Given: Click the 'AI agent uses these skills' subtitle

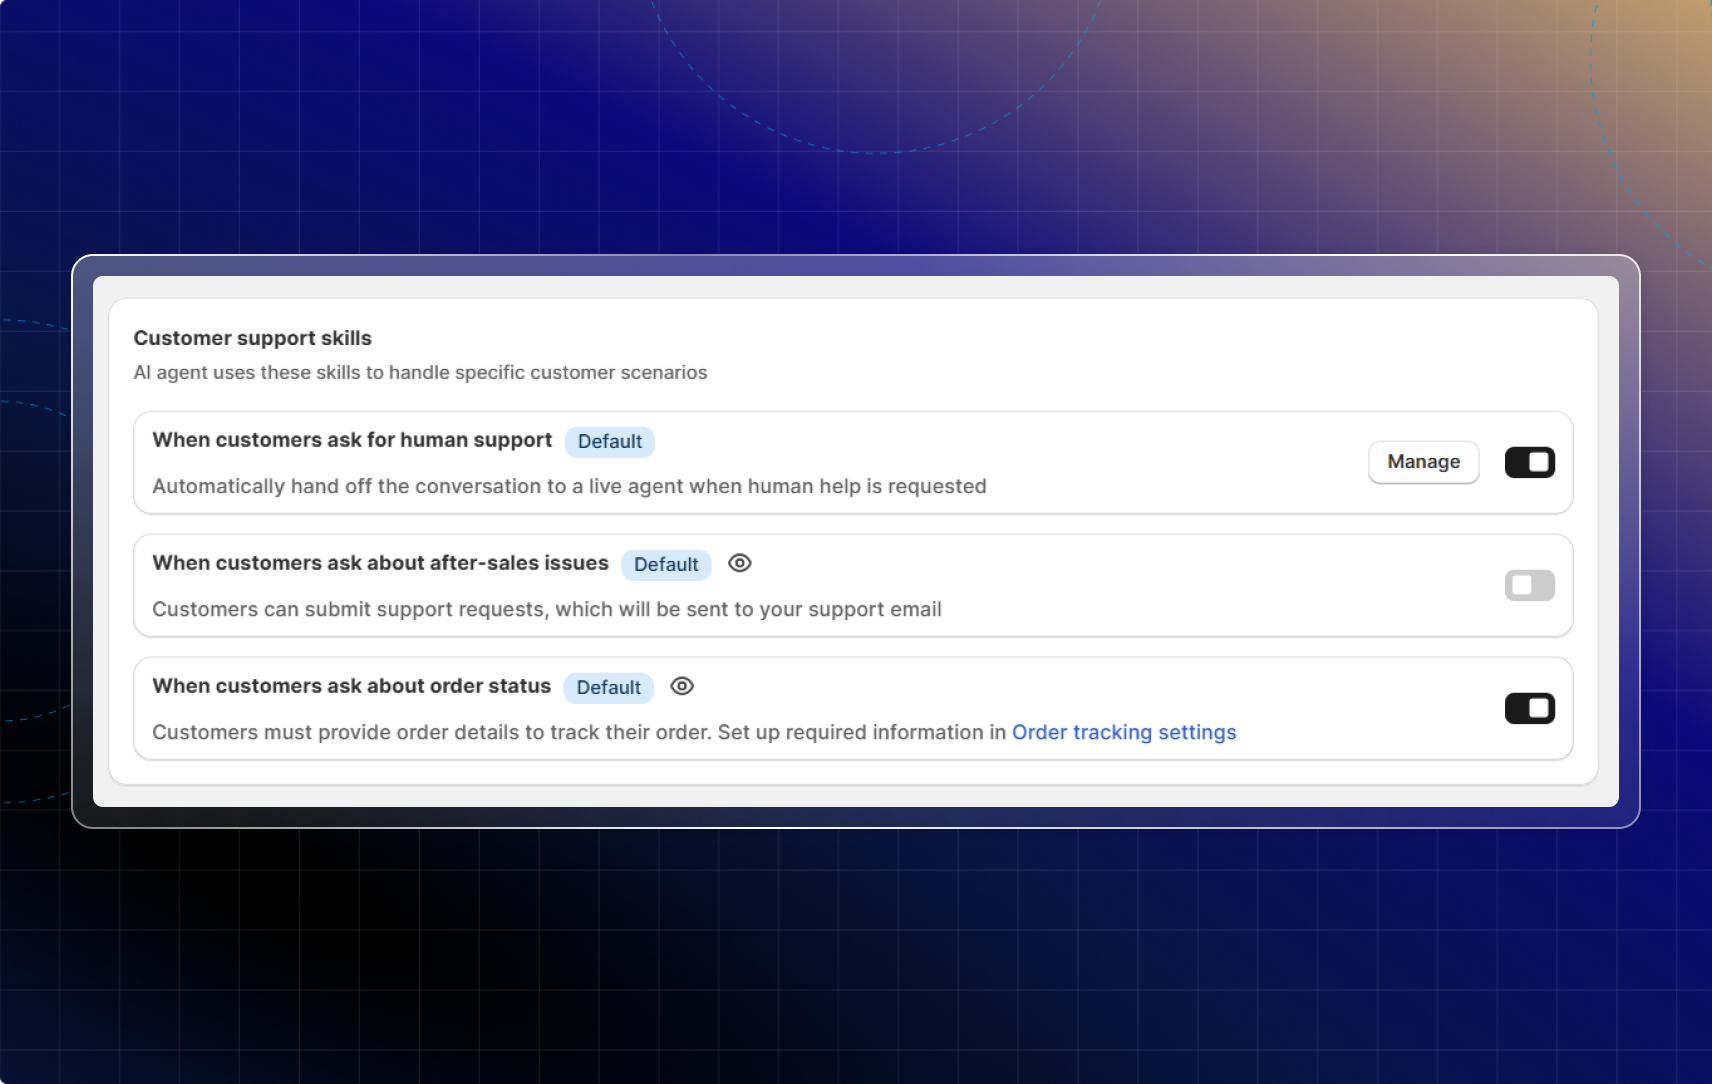Looking at the screenshot, I should point(420,372).
